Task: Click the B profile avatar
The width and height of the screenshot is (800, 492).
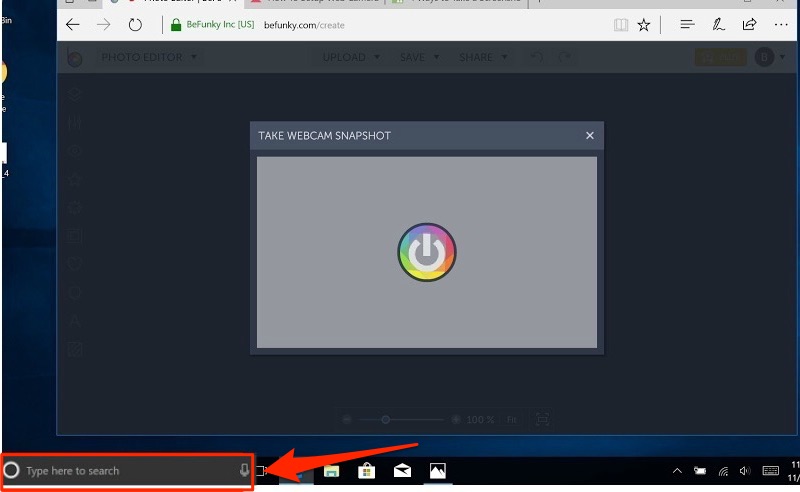Action: 764,57
